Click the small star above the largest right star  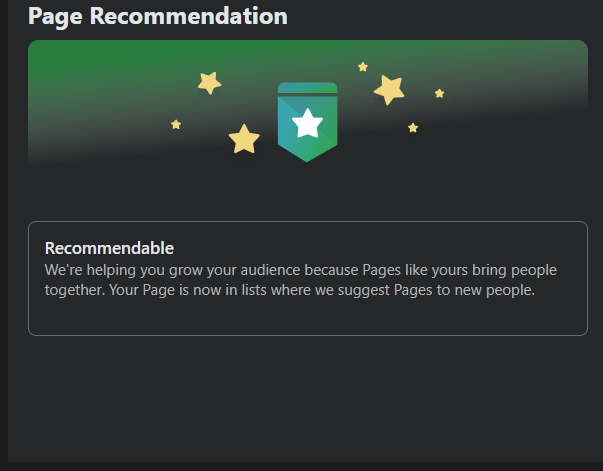[363, 67]
